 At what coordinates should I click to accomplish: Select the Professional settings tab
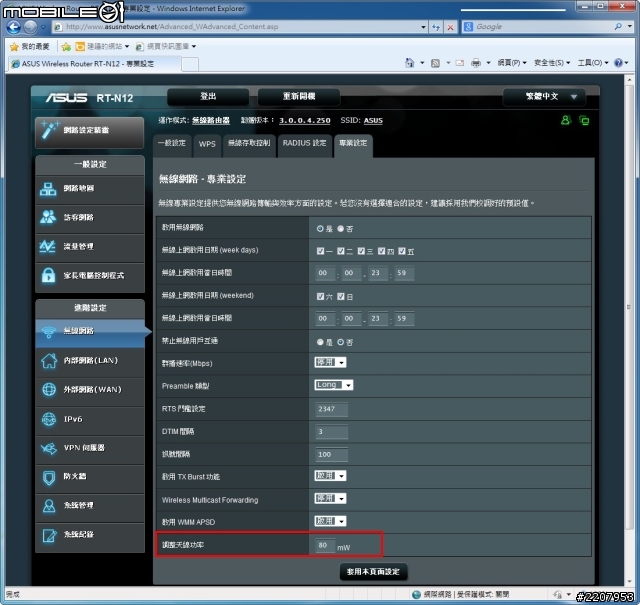point(353,144)
